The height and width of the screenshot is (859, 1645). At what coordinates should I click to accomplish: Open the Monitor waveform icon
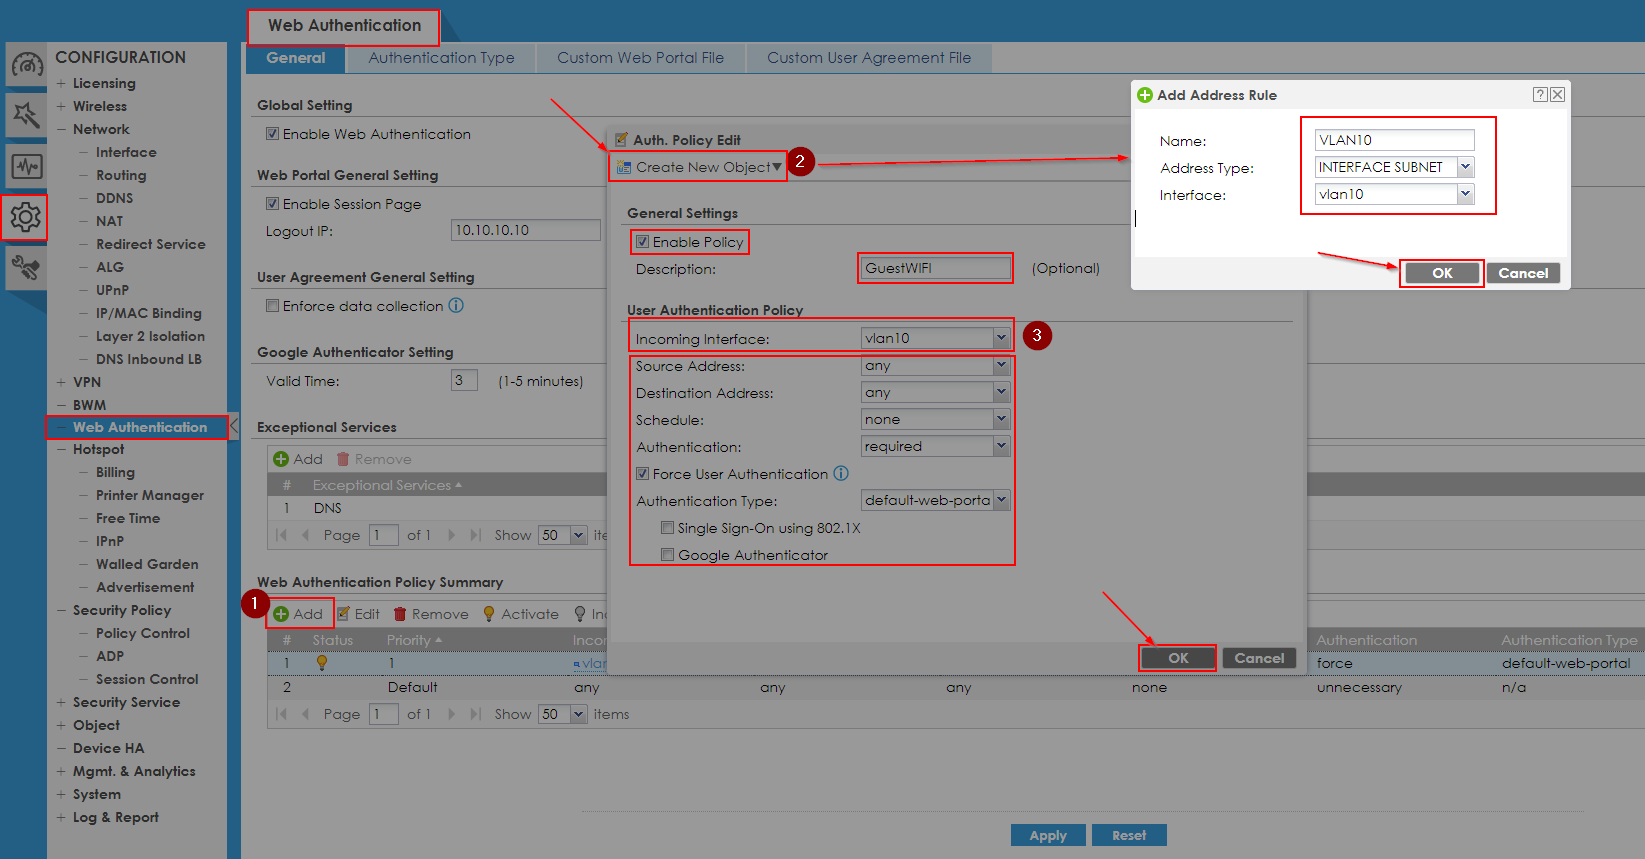[x=26, y=166]
